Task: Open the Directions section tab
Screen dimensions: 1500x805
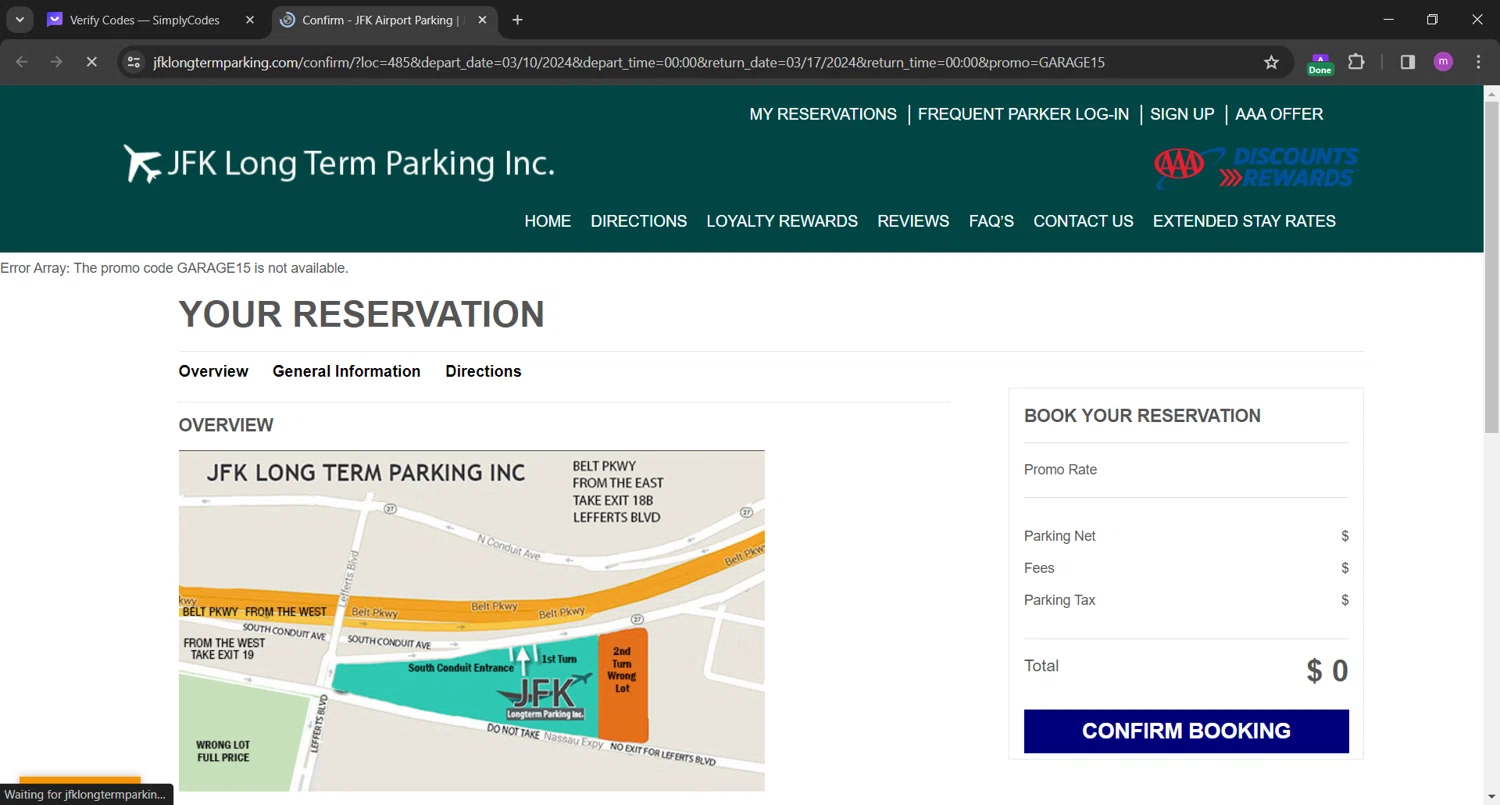Action: tap(483, 371)
